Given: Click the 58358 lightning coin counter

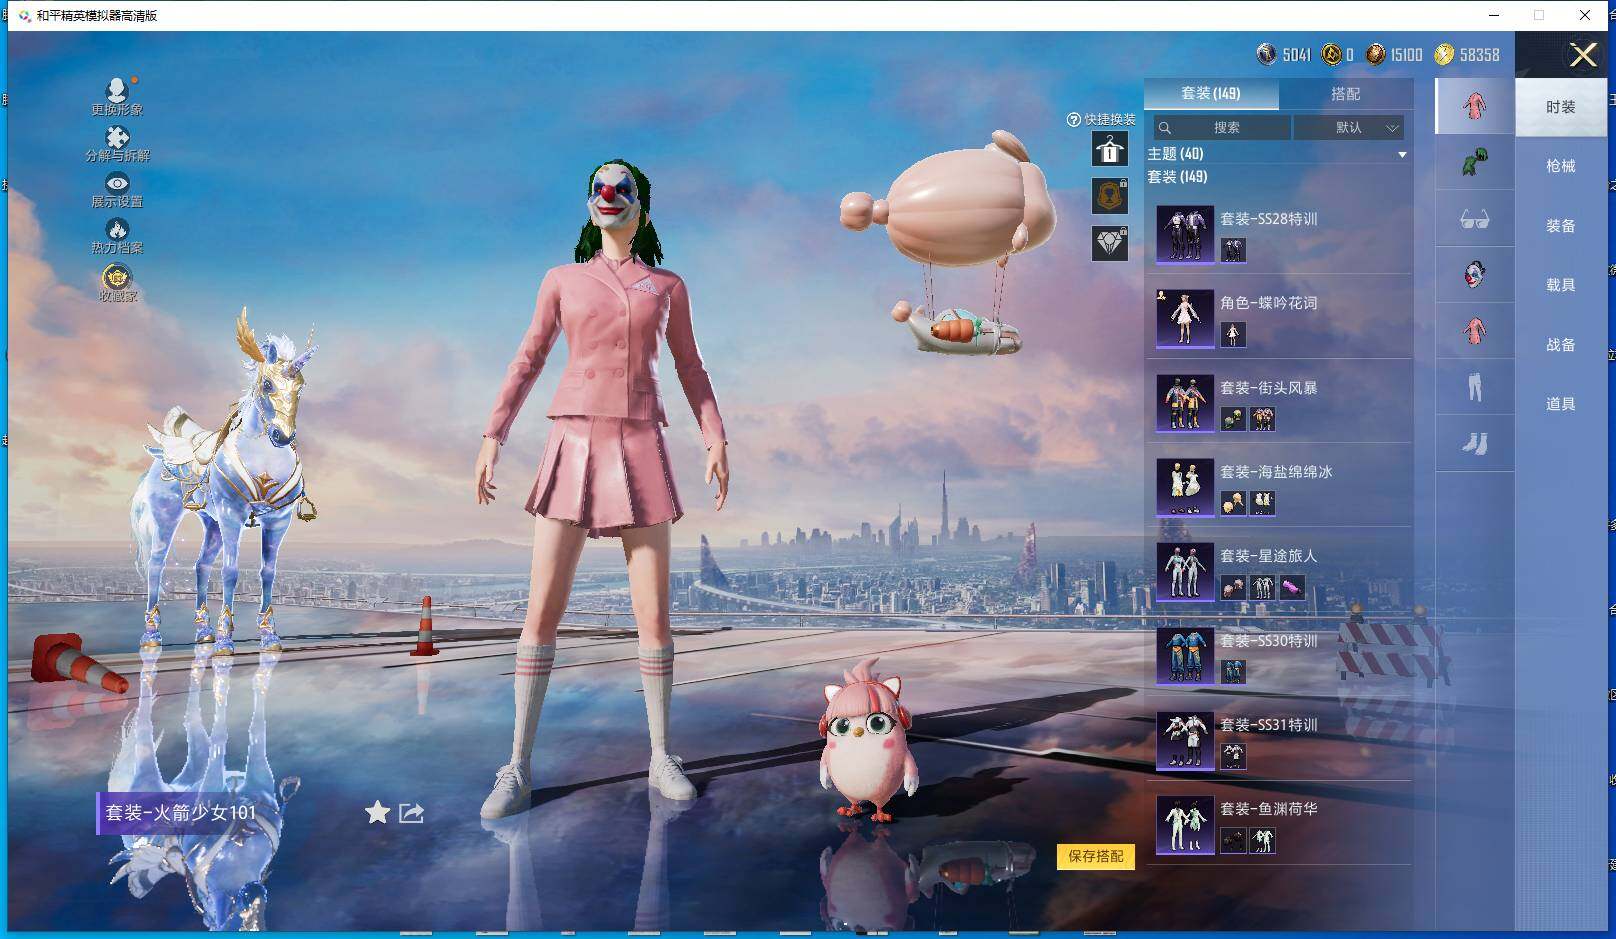Looking at the screenshot, I should 1467,54.
